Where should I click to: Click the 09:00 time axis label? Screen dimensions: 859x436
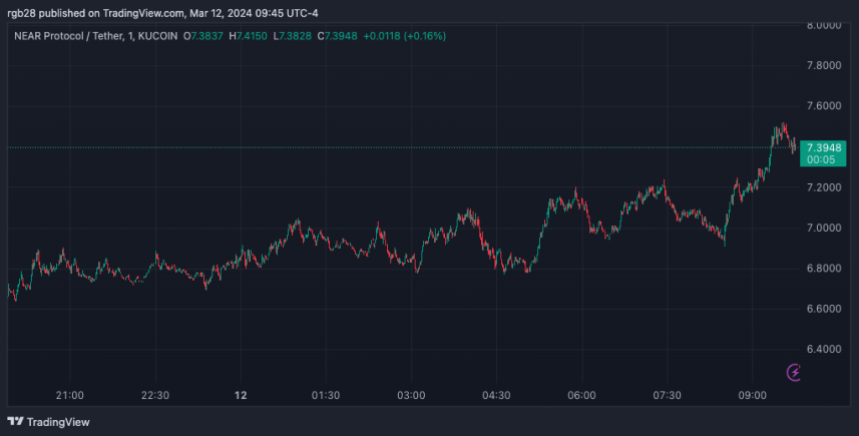point(752,395)
